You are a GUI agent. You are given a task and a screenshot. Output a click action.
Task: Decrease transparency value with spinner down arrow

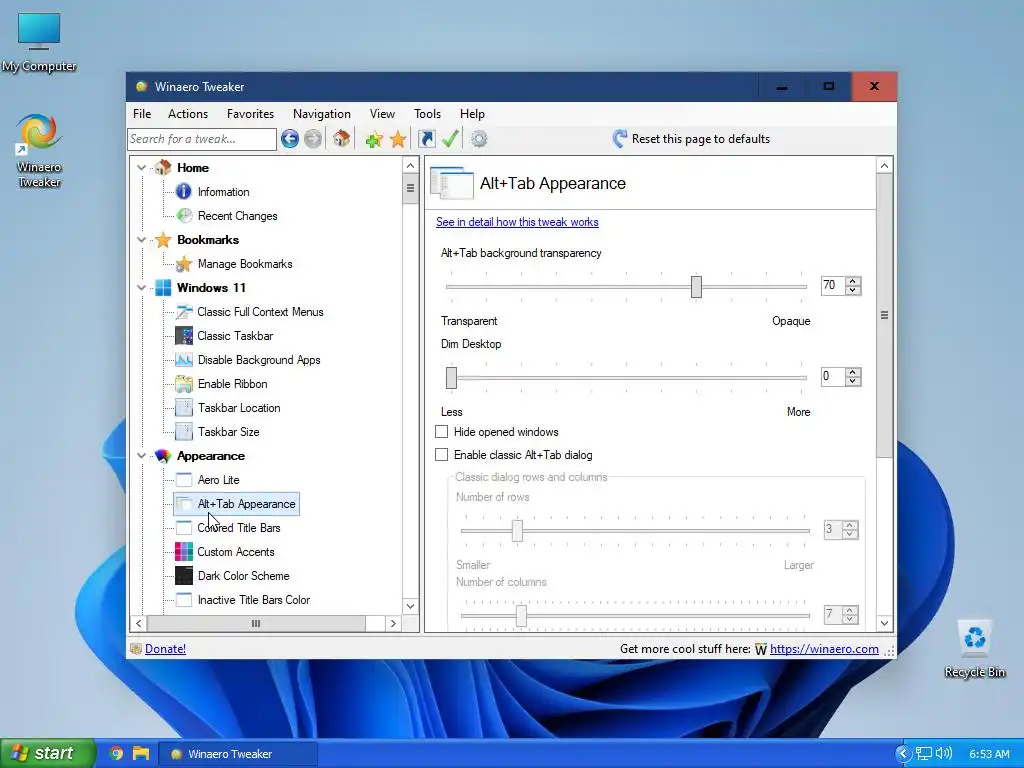tap(852, 290)
